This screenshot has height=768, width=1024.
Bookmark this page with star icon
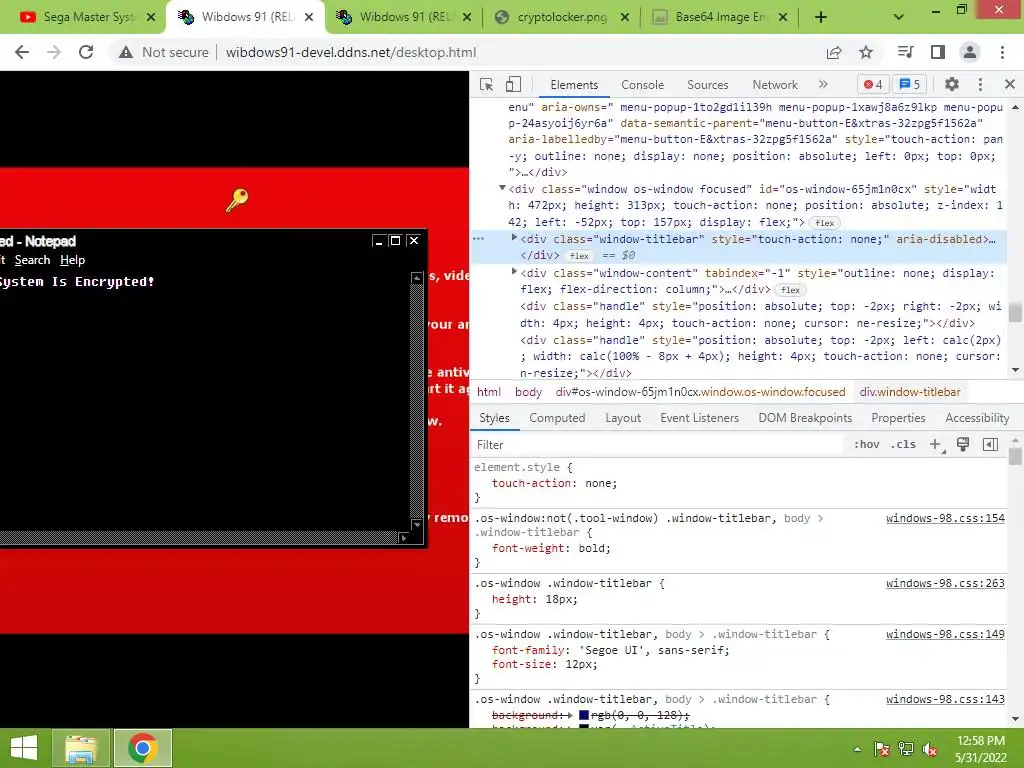866,52
